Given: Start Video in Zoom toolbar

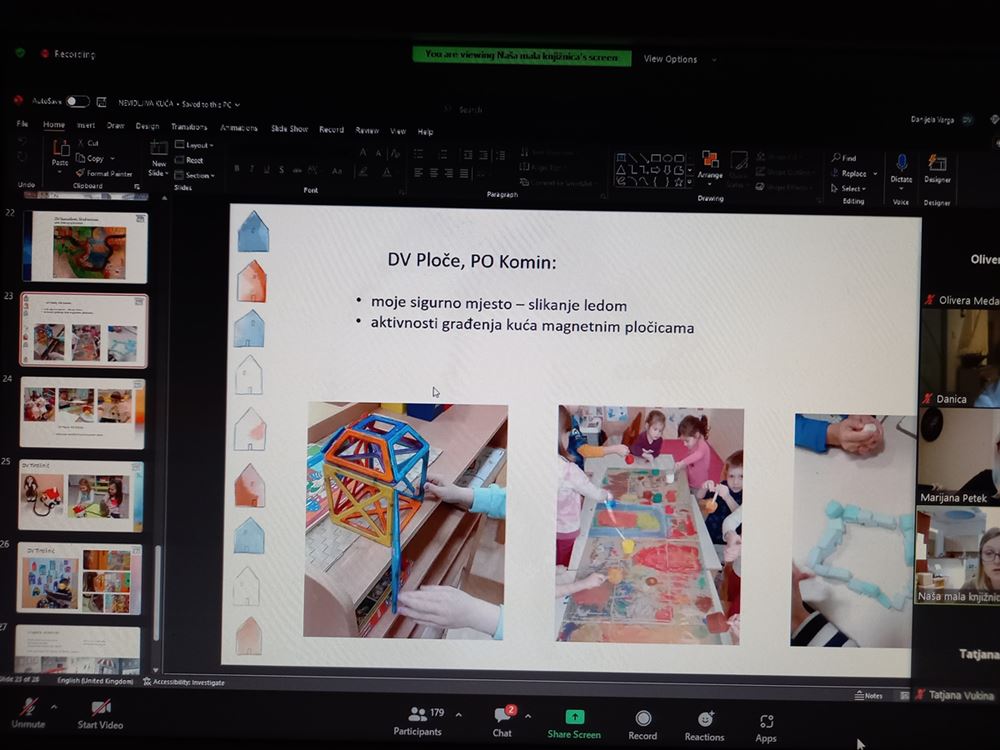Looking at the screenshot, I should pyautogui.click(x=100, y=714).
